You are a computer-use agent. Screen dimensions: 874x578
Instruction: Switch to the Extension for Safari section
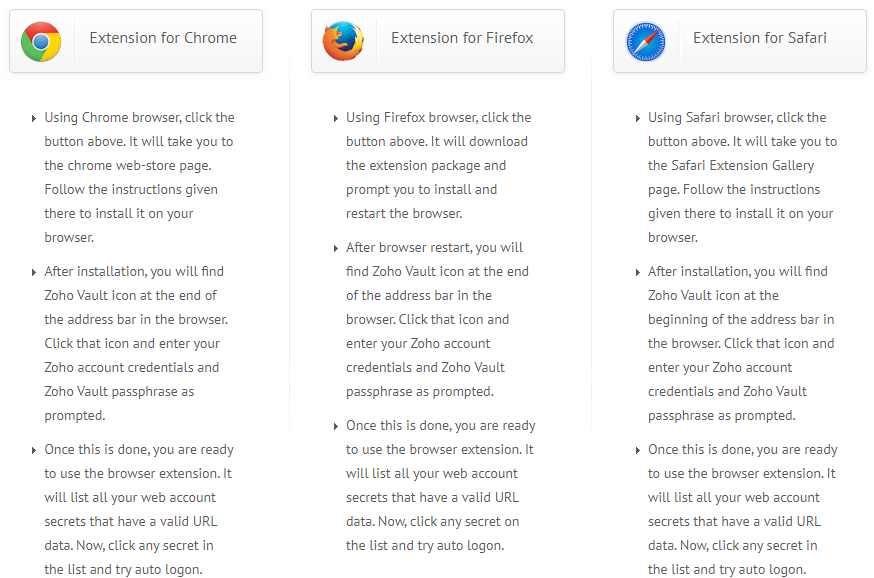739,40
